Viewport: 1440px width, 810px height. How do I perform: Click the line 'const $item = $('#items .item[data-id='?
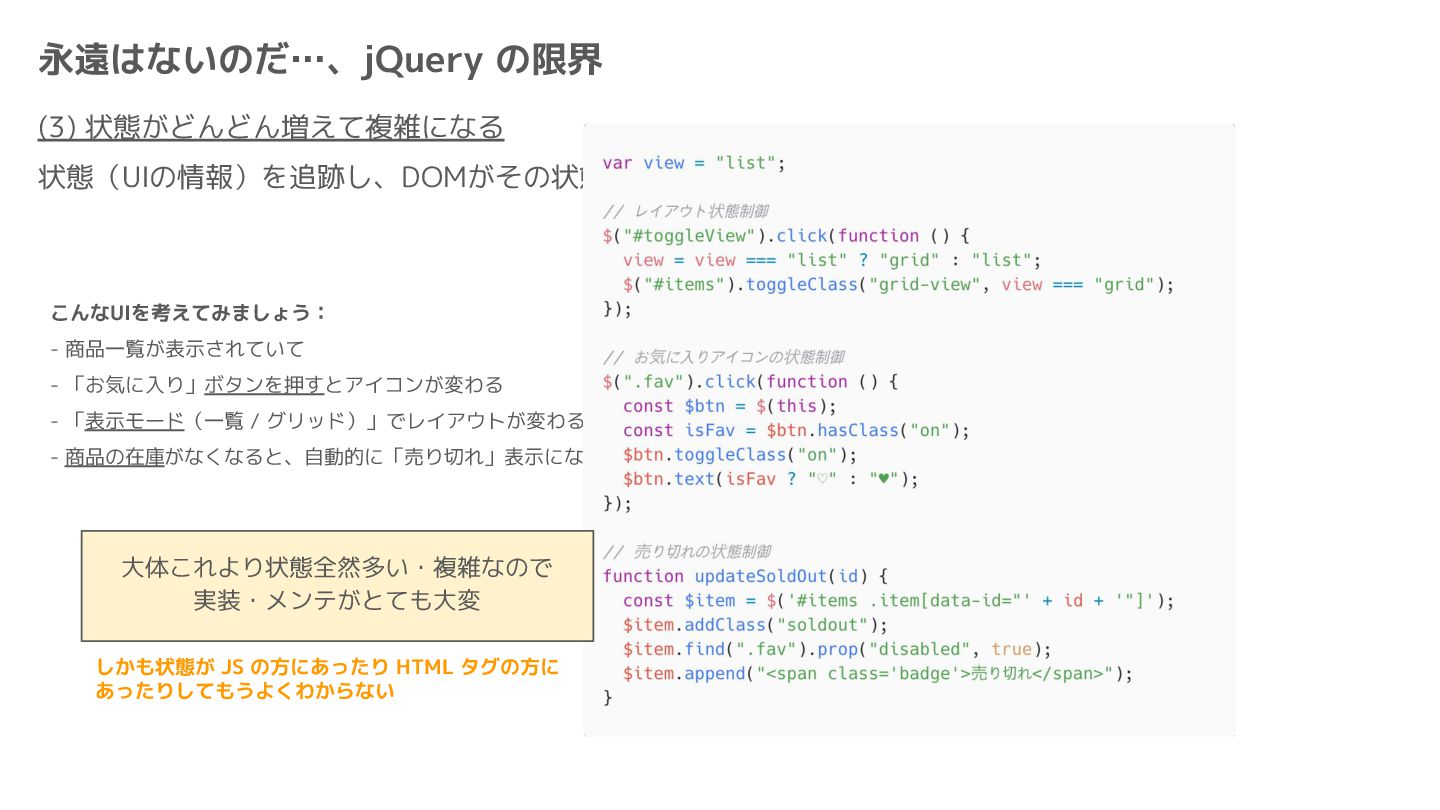click(898, 601)
